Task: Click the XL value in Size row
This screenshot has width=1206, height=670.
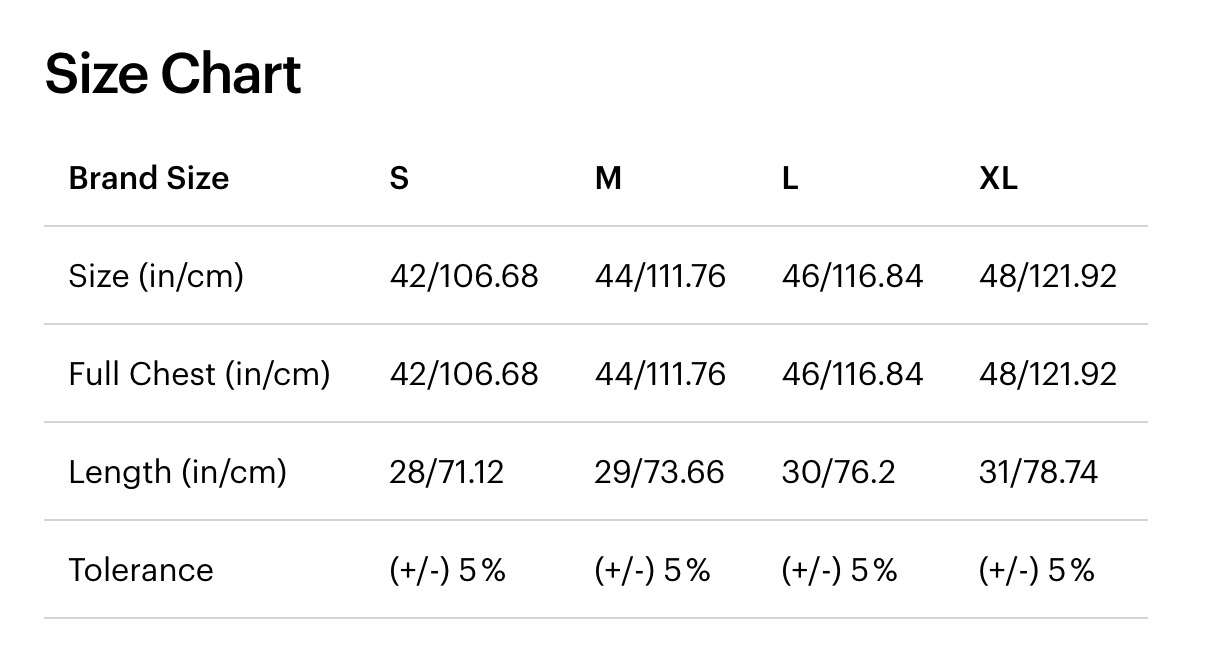Action: [1047, 276]
